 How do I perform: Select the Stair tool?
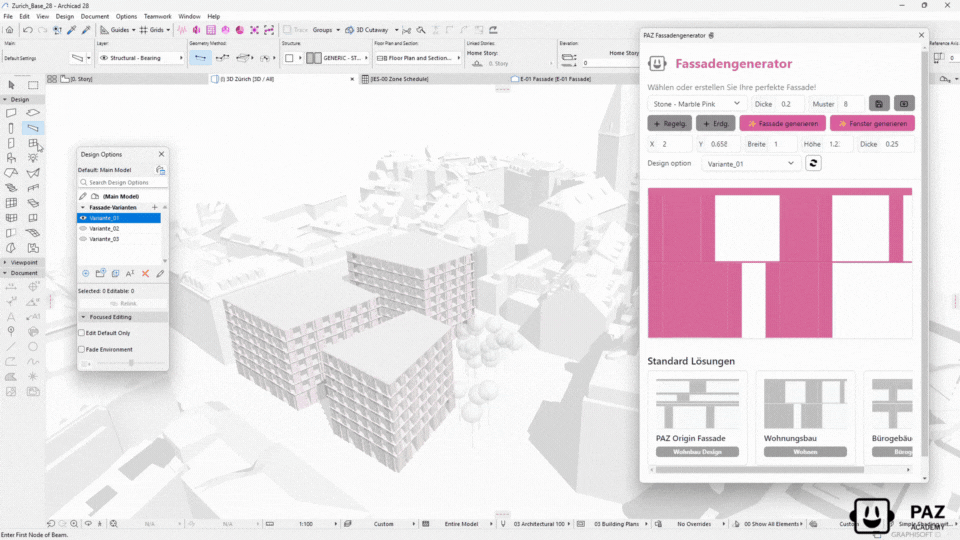click(x=11, y=188)
